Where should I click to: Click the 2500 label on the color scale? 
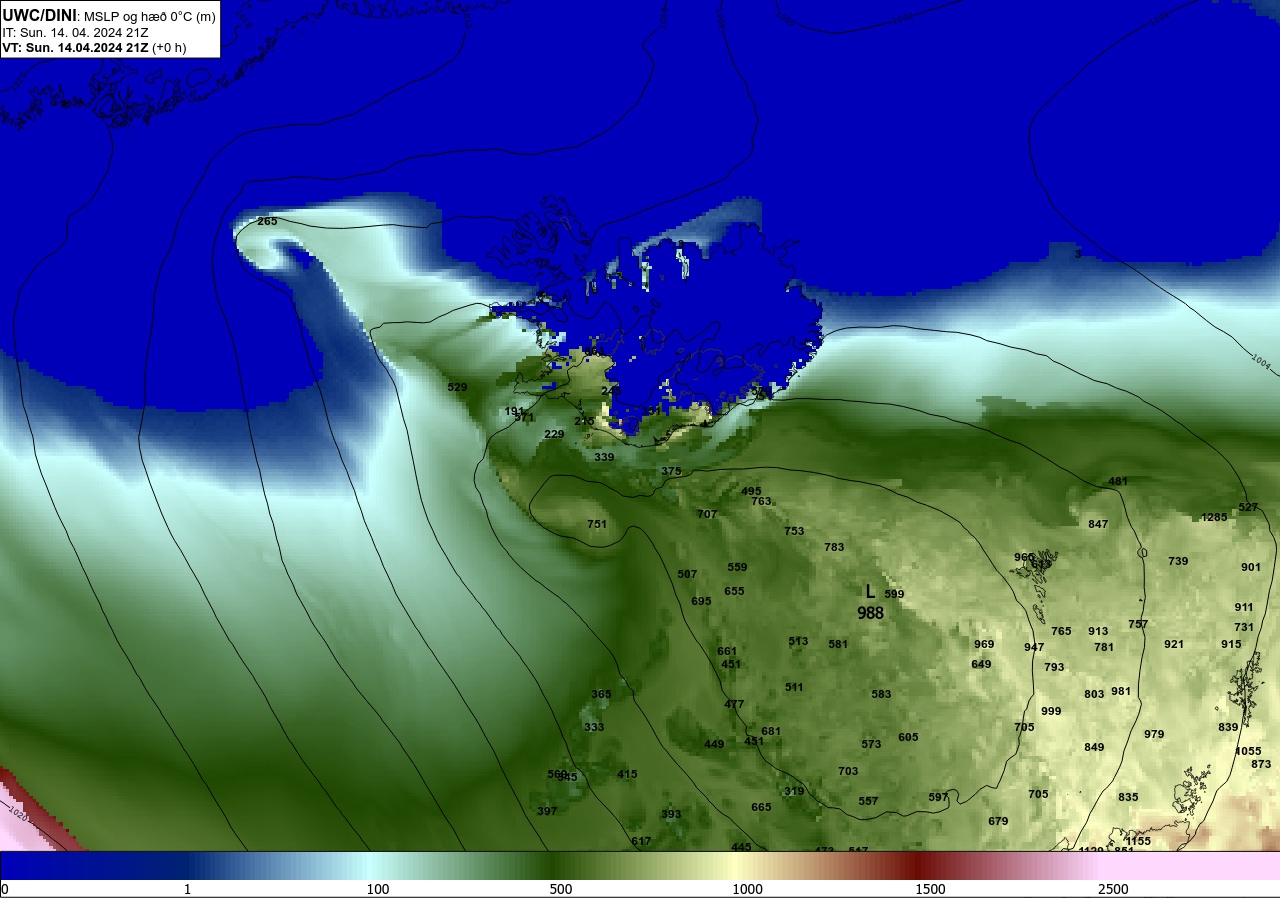1113,889
